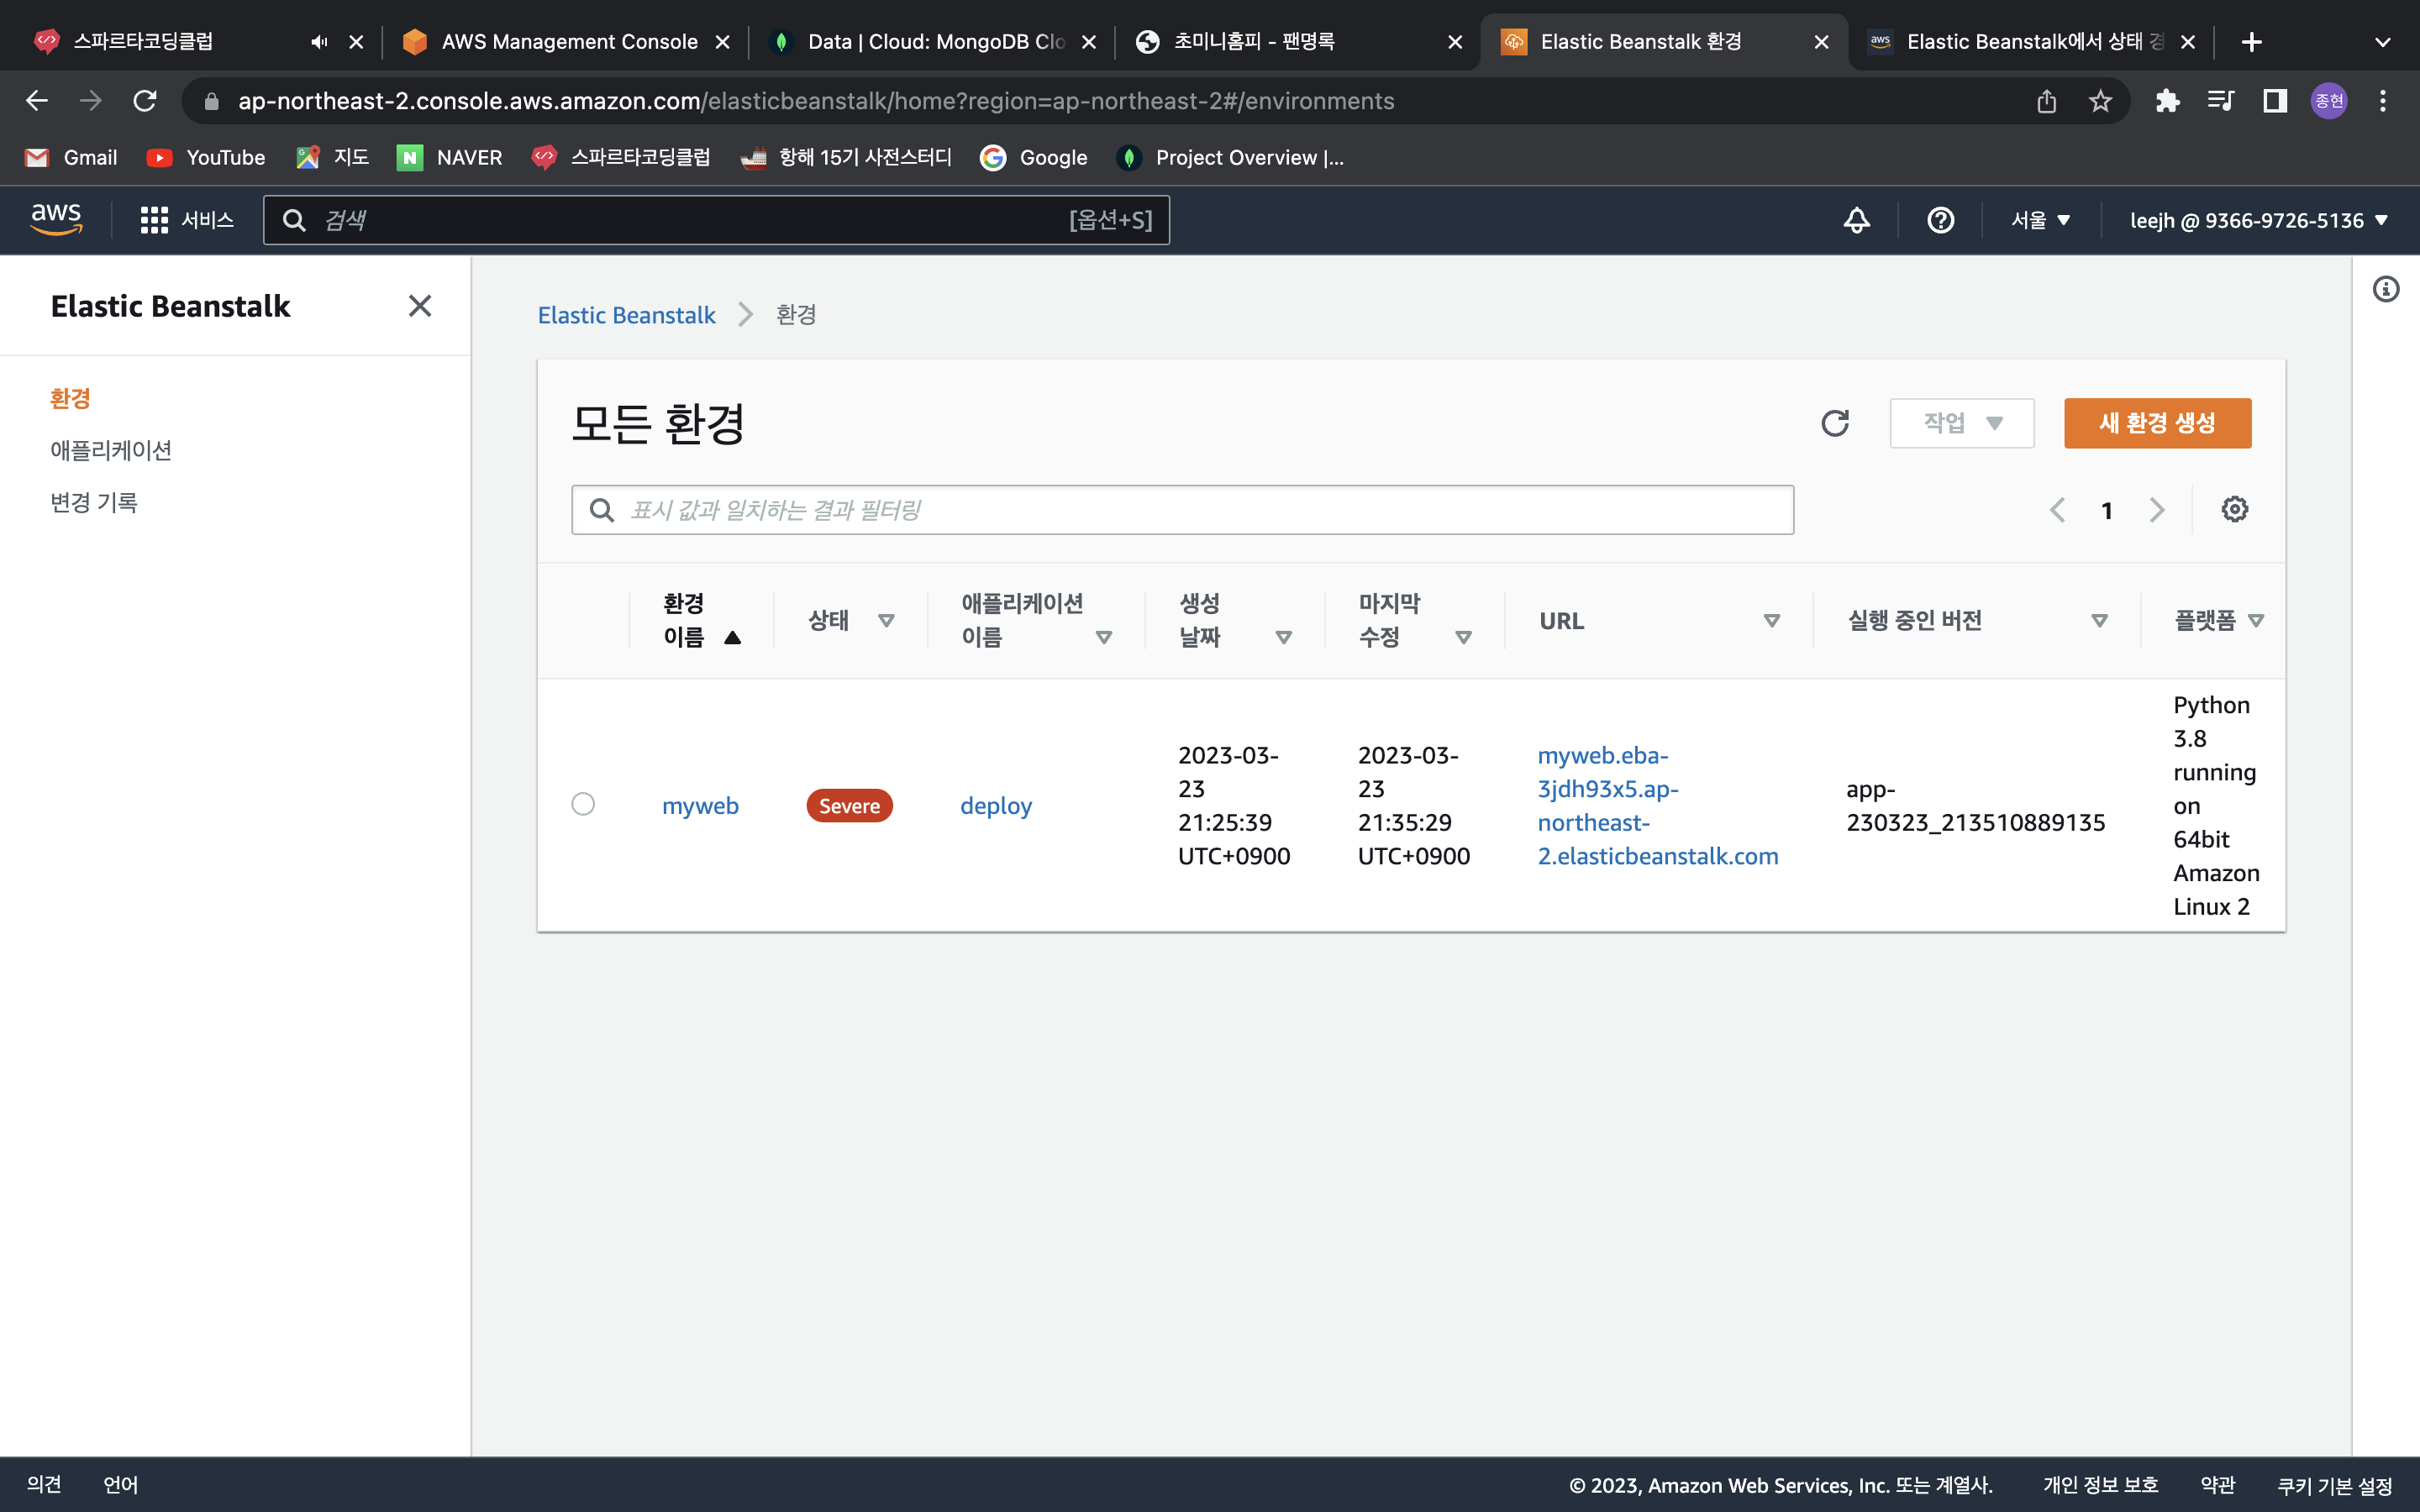
Task: Switch to the AWS Management Console tab
Action: [565, 42]
